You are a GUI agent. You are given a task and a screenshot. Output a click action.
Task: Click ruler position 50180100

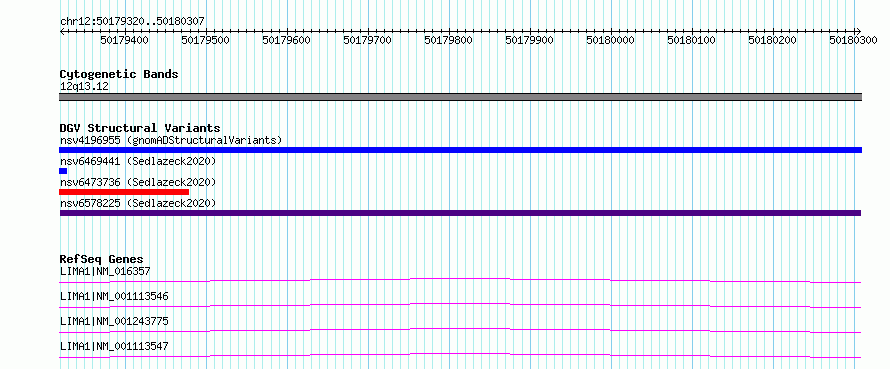click(692, 40)
